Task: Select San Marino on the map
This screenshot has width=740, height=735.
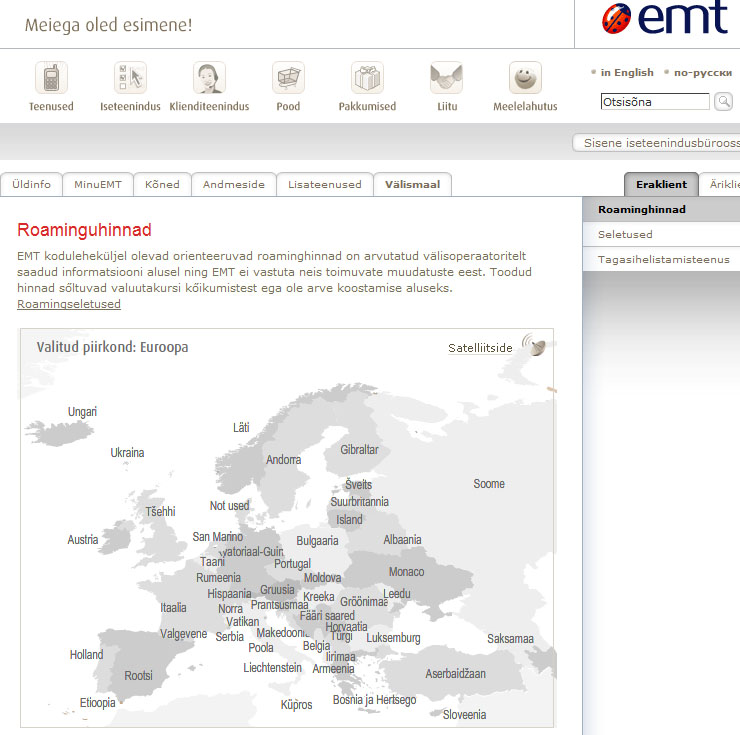Action: tap(218, 537)
